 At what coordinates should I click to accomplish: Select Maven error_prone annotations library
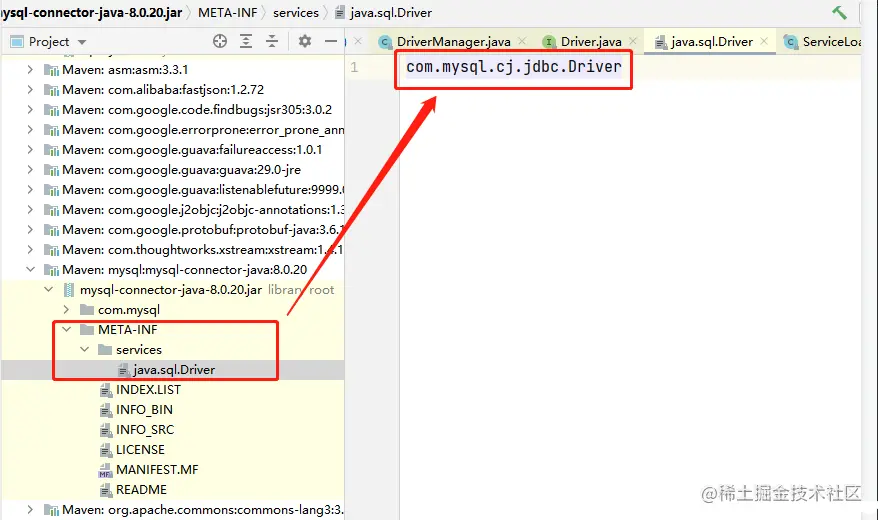point(203,130)
